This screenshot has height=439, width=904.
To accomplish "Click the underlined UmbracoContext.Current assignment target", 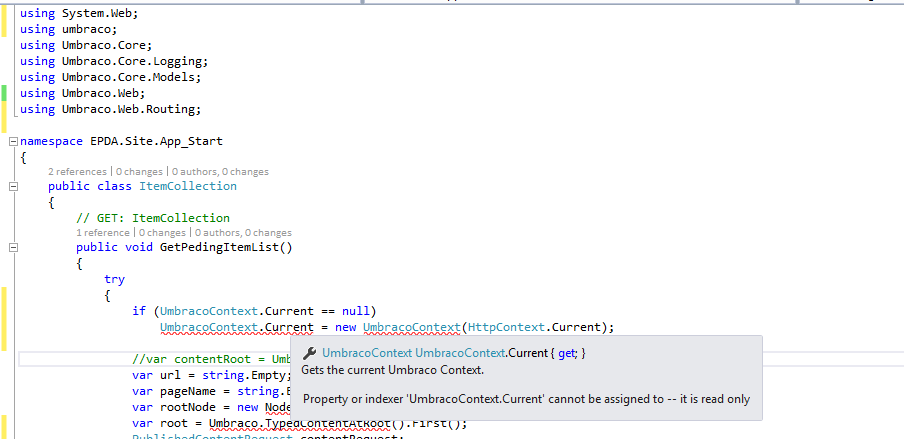I will pyautogui.click(x=236, y=328).
